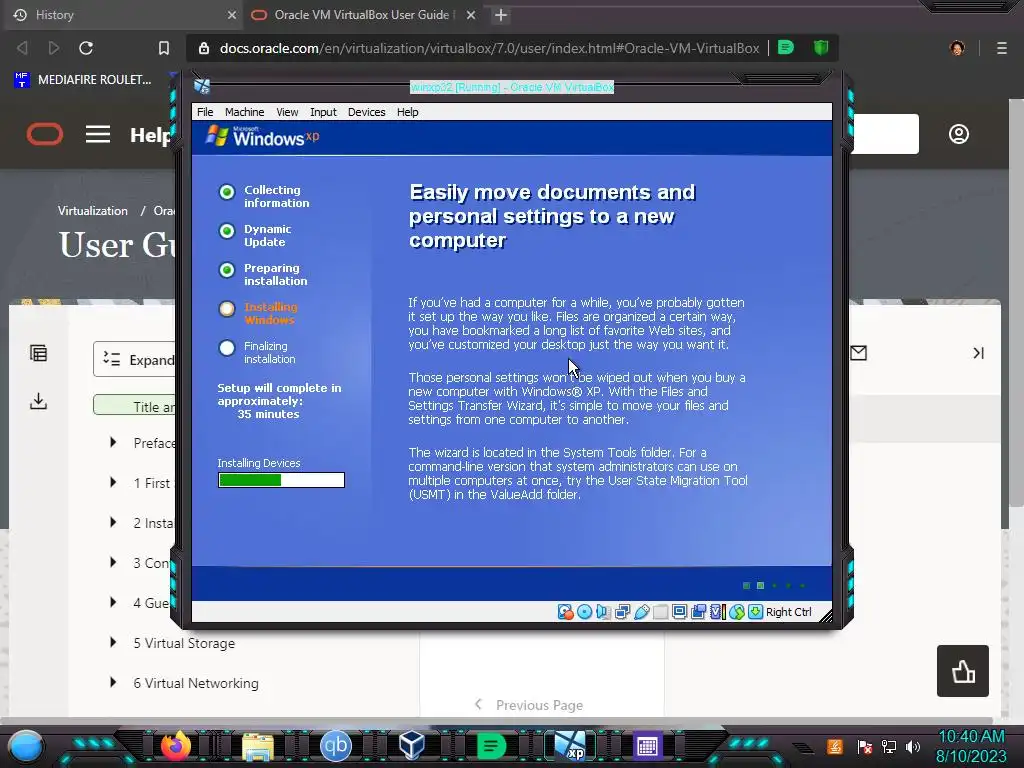Screen dimensions: 1024x768
Task: Collapse the right panel arrow icon
Action: 978,353
